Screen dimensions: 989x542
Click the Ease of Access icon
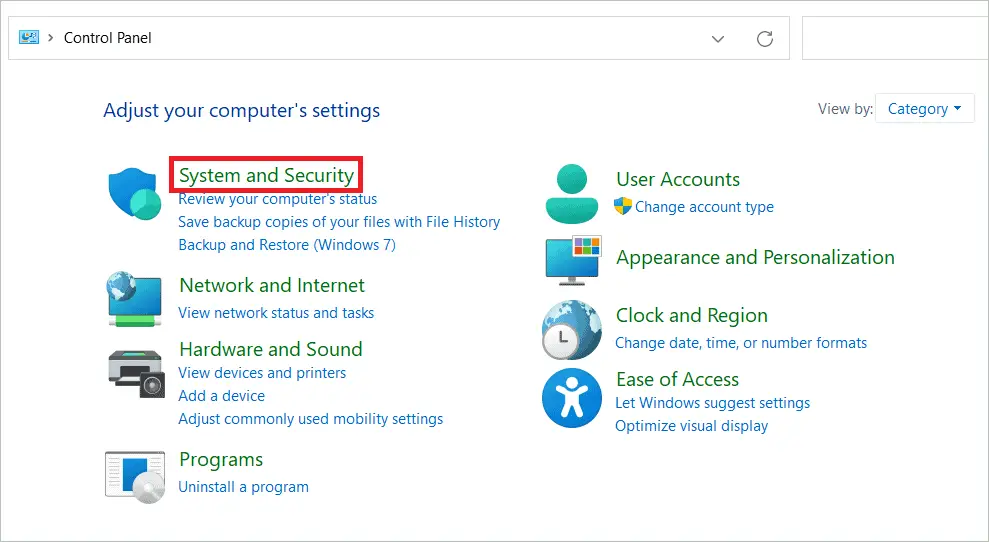[x=571, y=398]
